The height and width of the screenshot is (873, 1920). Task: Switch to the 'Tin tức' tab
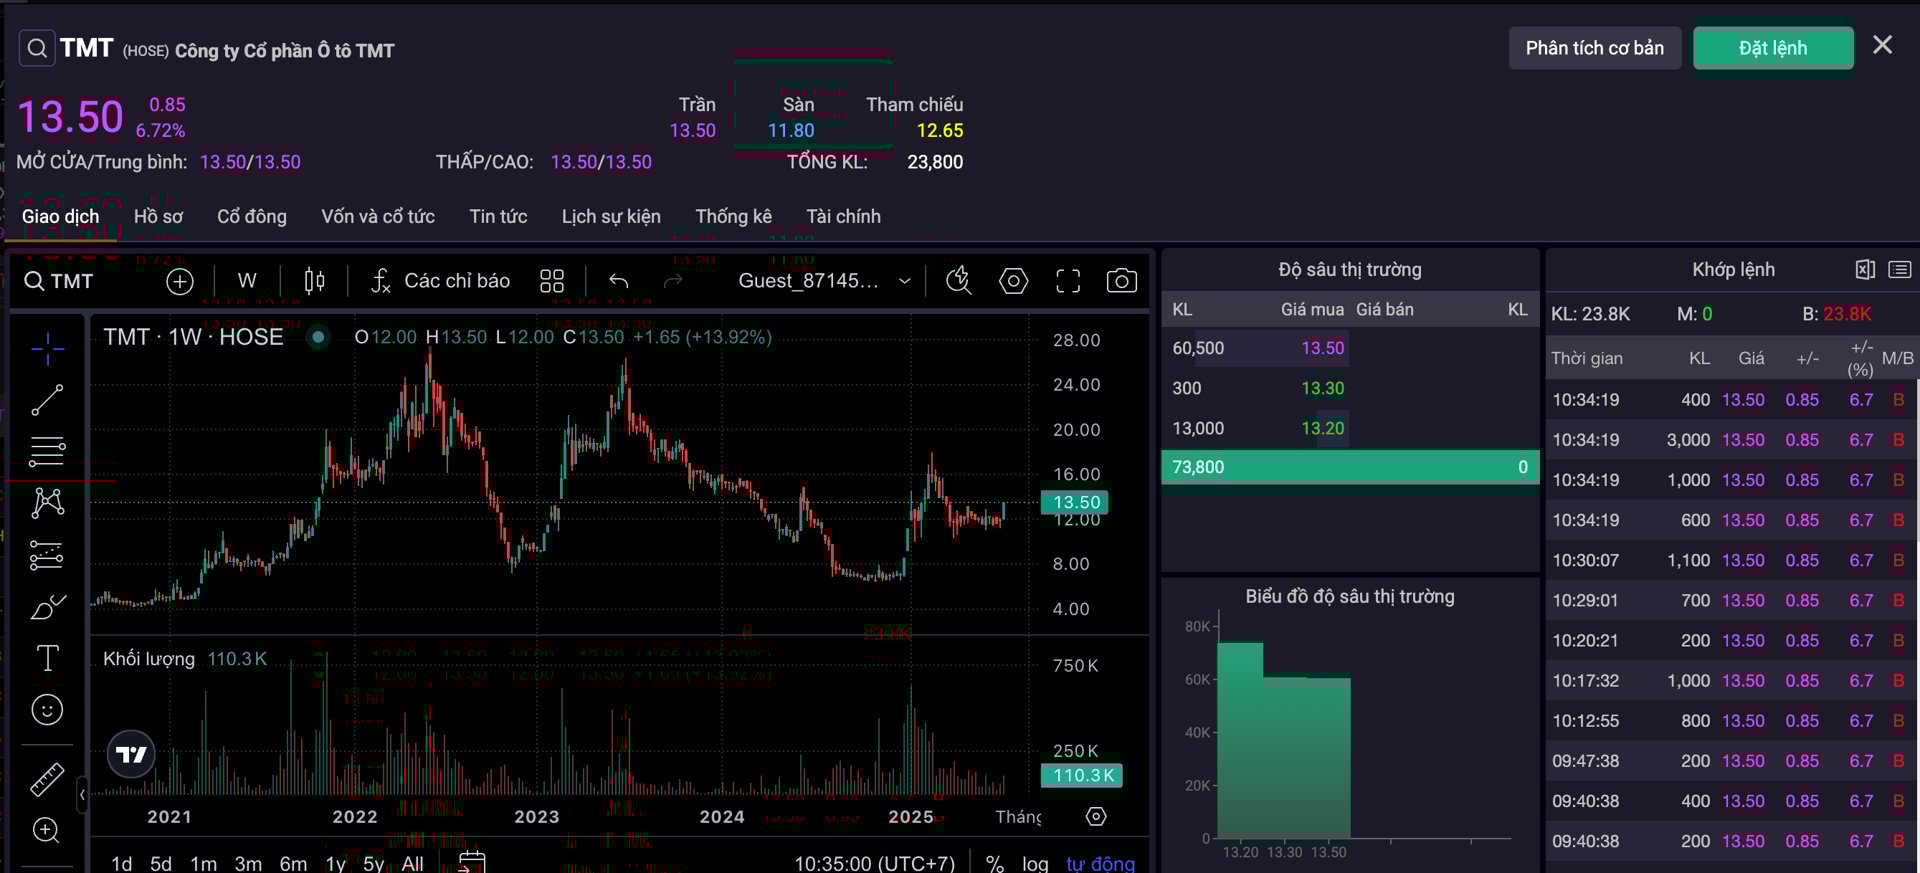pos(498,217)
